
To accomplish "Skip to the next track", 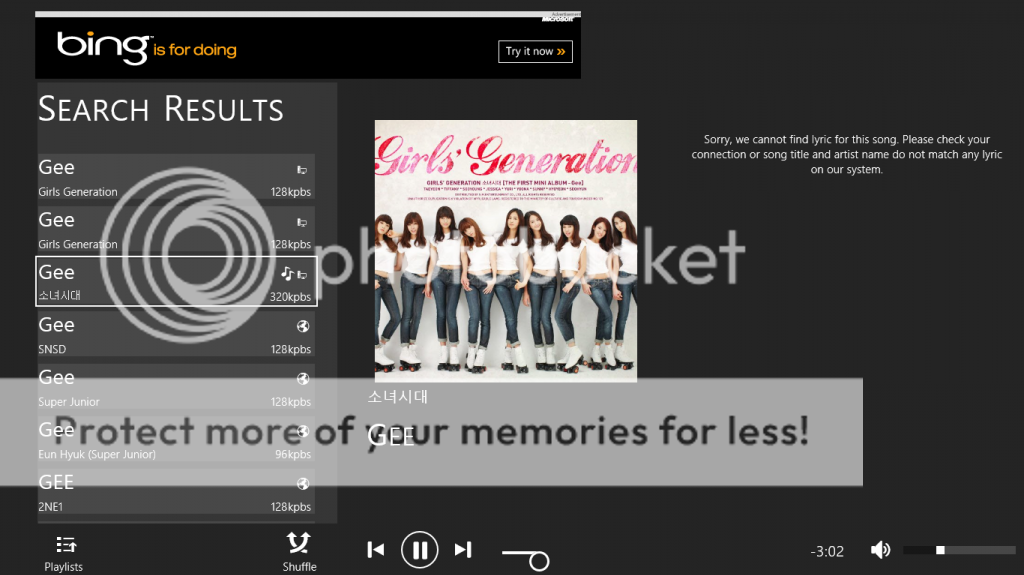I will (463, 550).
